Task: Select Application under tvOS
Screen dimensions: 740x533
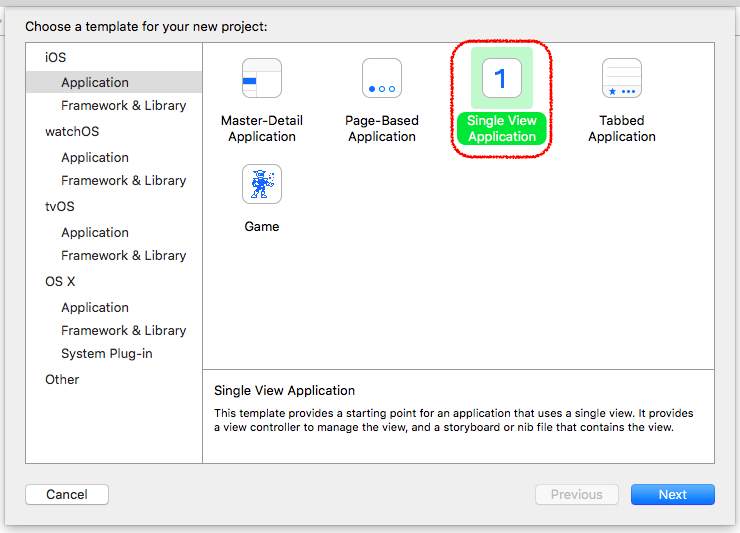Action: click(95, 232)
